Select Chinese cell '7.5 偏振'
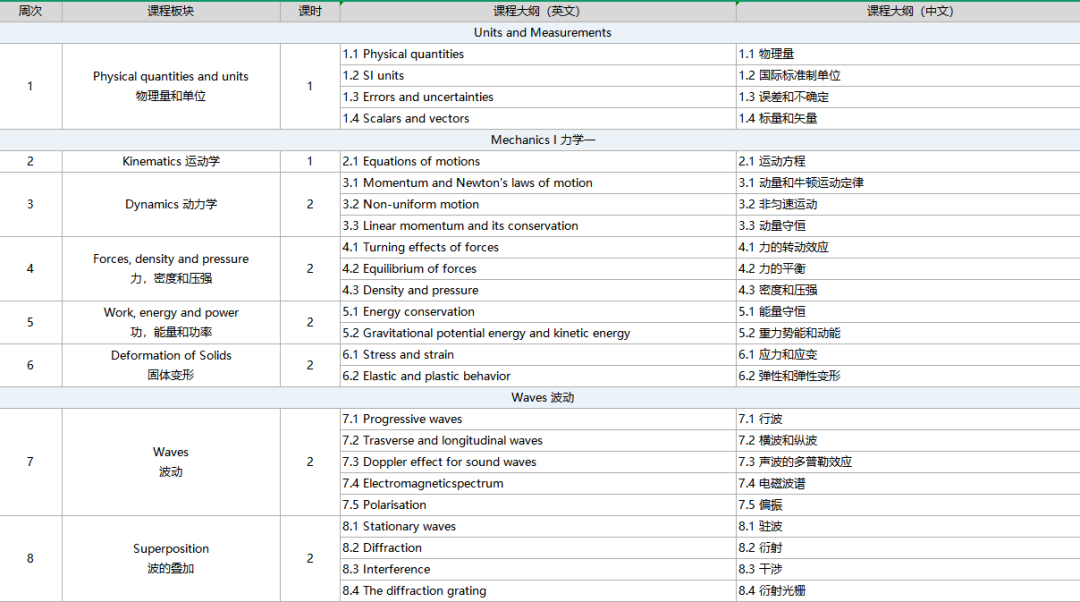Image resolution: width=1080 pixels, height=602 pixels. coord(908,505)
